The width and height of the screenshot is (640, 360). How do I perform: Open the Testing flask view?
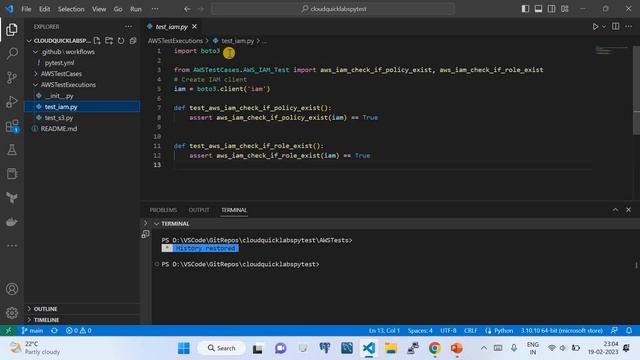12,150
